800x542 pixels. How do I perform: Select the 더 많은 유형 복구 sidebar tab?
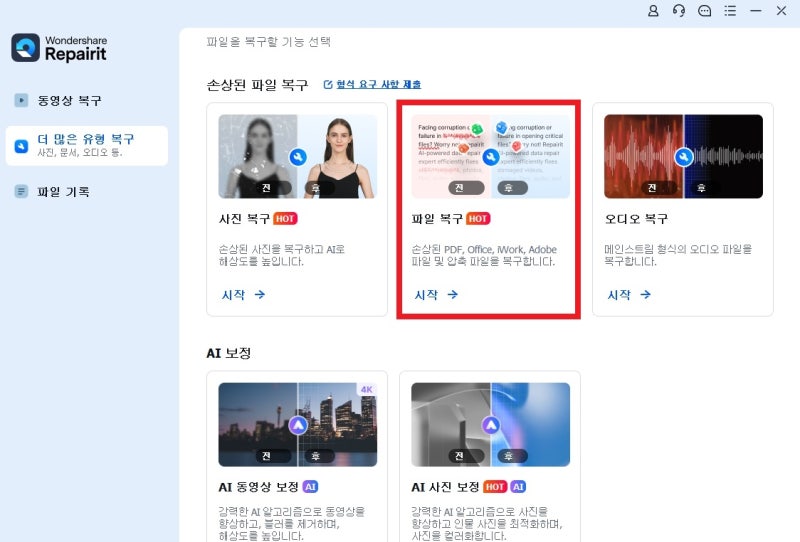[87, 146]
